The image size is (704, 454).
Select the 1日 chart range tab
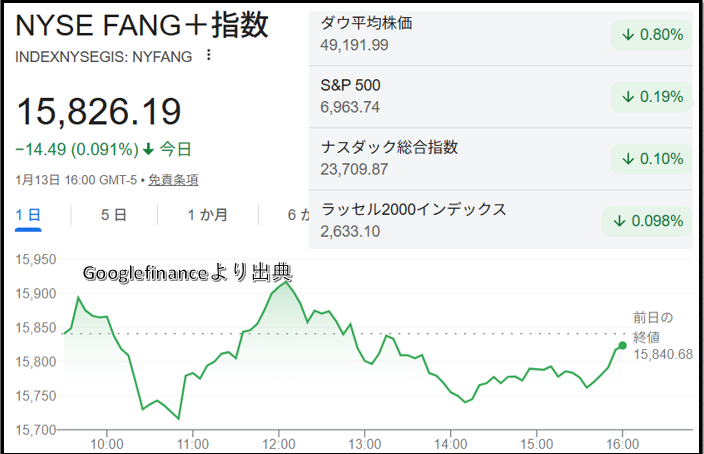(x=28, y=214)
